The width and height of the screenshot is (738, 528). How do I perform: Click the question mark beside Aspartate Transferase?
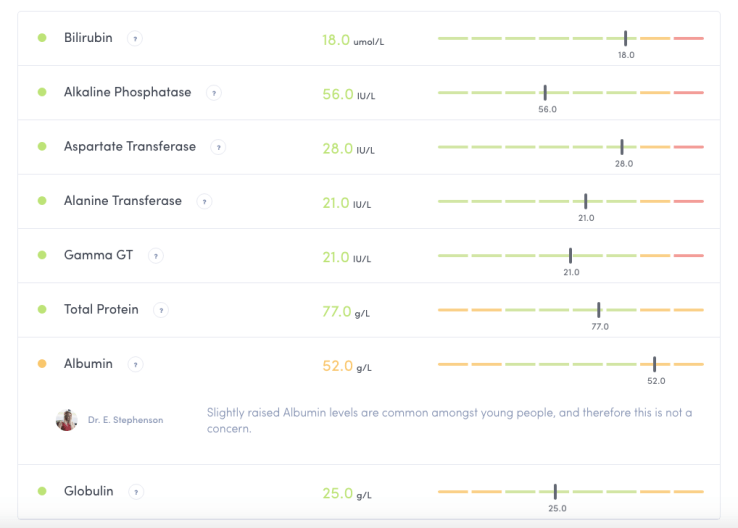tap(219, 147)
